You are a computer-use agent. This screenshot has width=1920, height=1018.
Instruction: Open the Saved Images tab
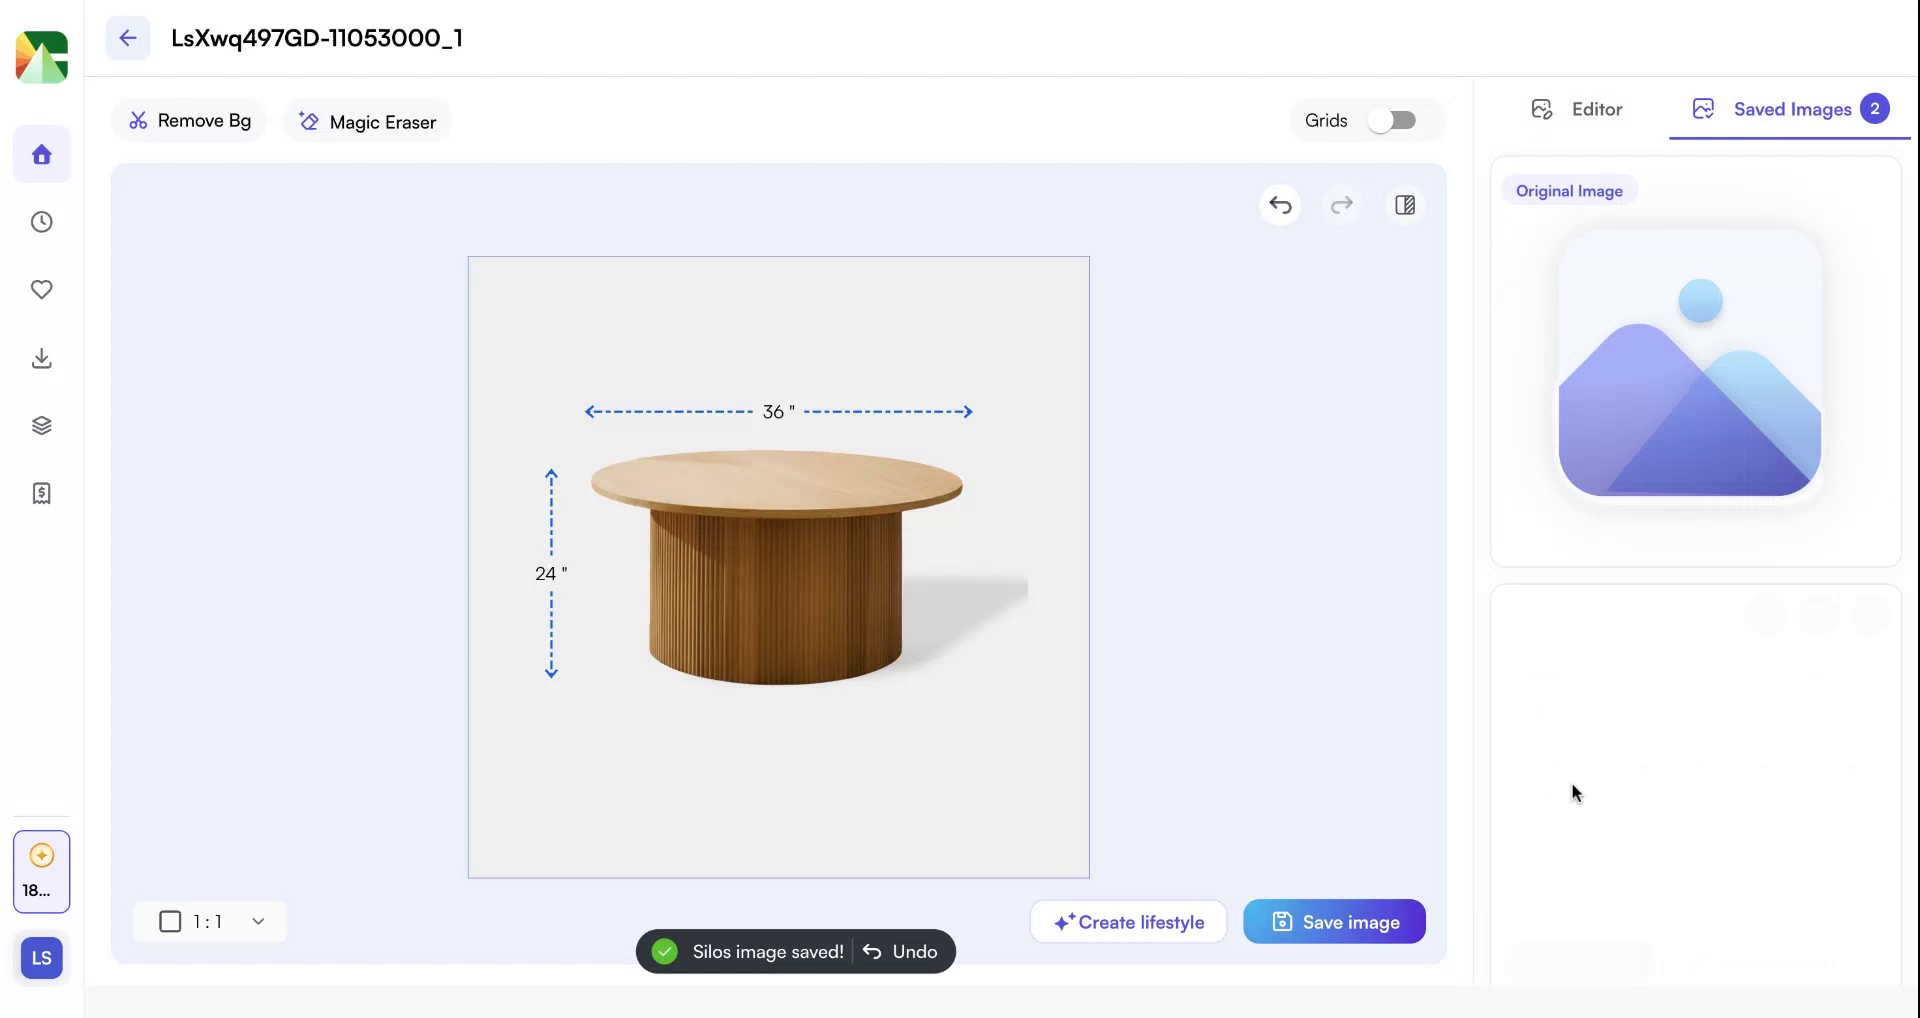click(x=1789, y=109)
